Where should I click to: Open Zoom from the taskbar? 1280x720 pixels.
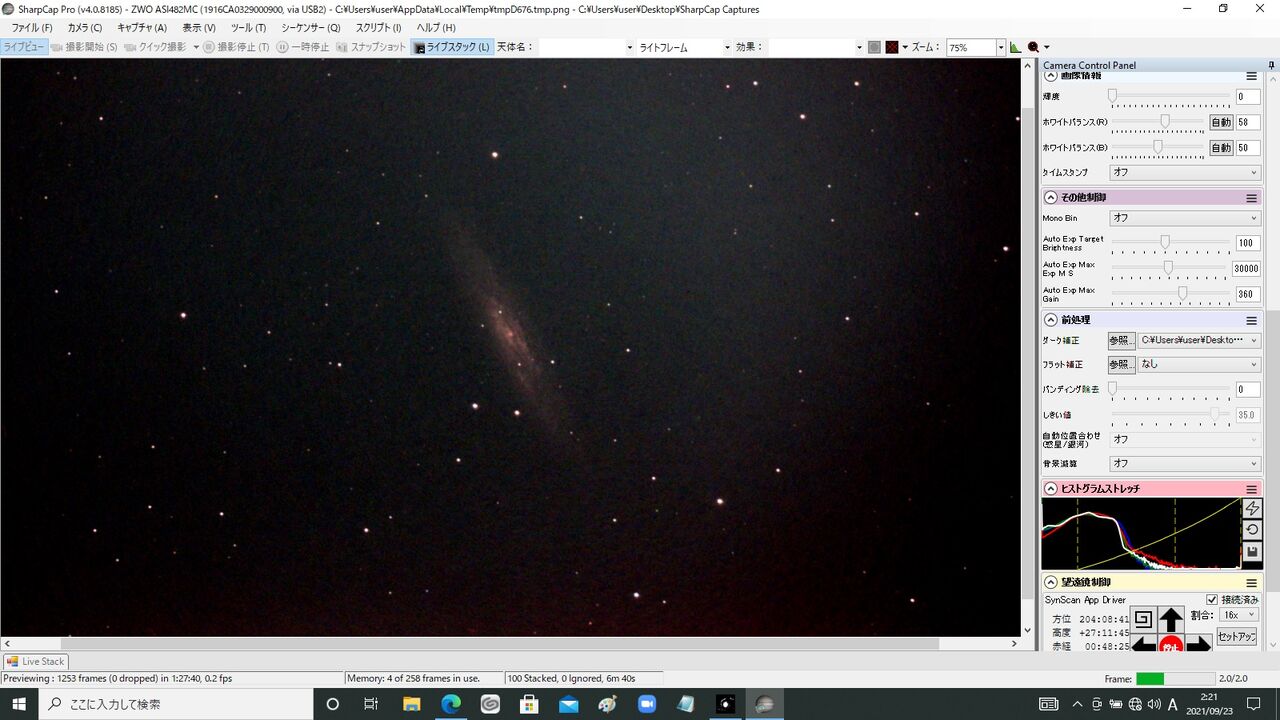(646, 704)
